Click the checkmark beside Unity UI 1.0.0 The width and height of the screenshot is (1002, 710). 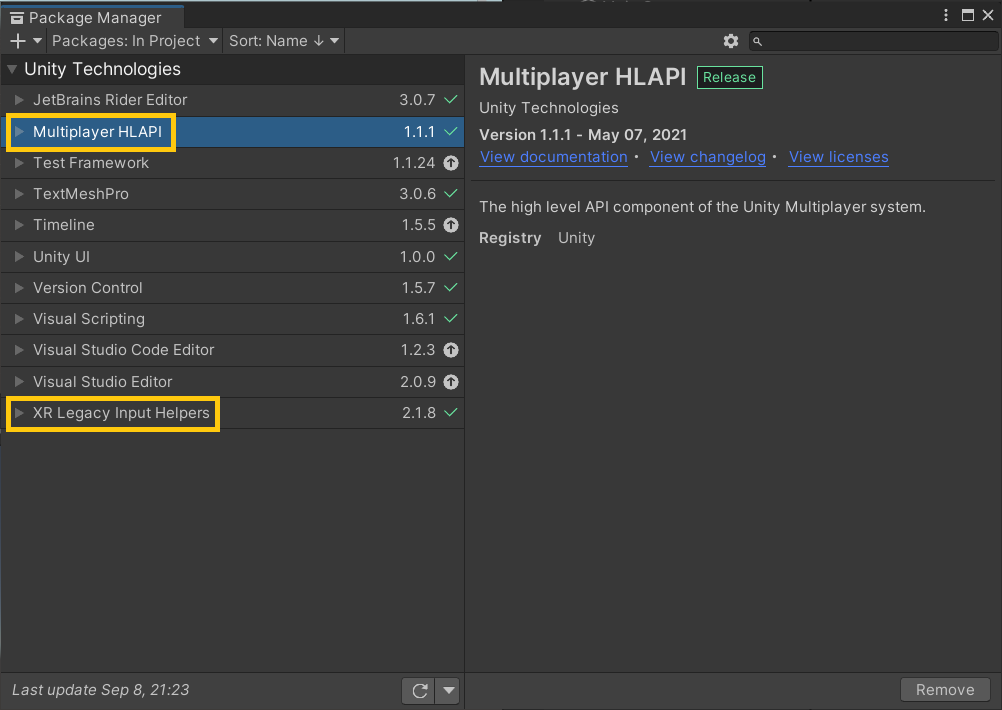click(x=451, y=256)
